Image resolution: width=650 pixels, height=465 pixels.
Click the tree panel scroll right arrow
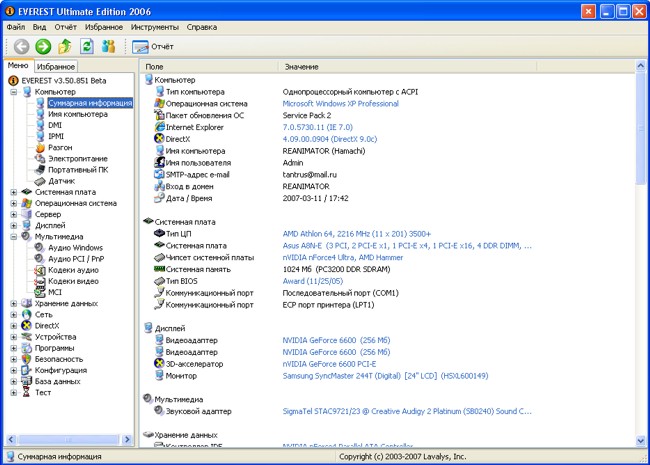(x=127, y=439)
